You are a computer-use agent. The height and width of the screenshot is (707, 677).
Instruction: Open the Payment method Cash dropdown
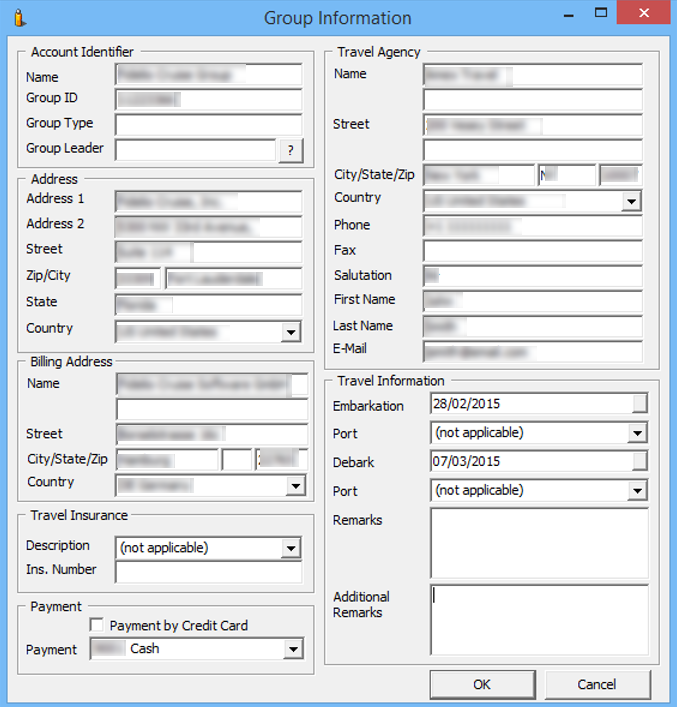(x=293, y=649)
